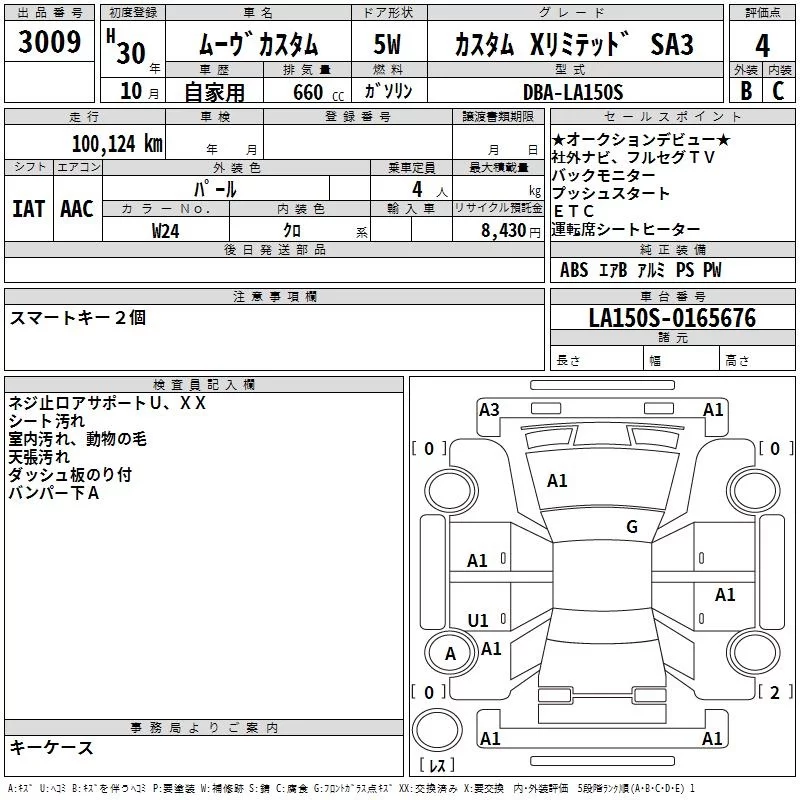Viewport: 800px width, 800px height.
Task: Click the A1 mark on the hood
Action: point(557,481)
